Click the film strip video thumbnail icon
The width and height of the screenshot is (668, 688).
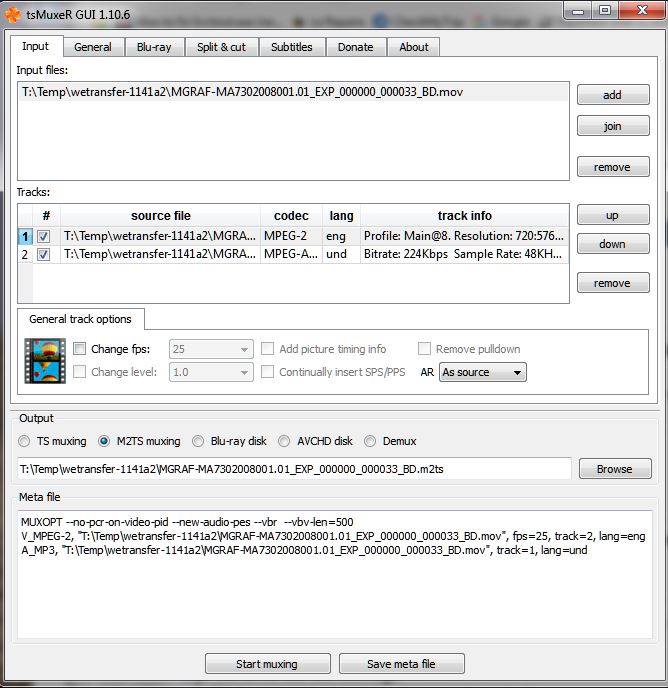[45, 361]
